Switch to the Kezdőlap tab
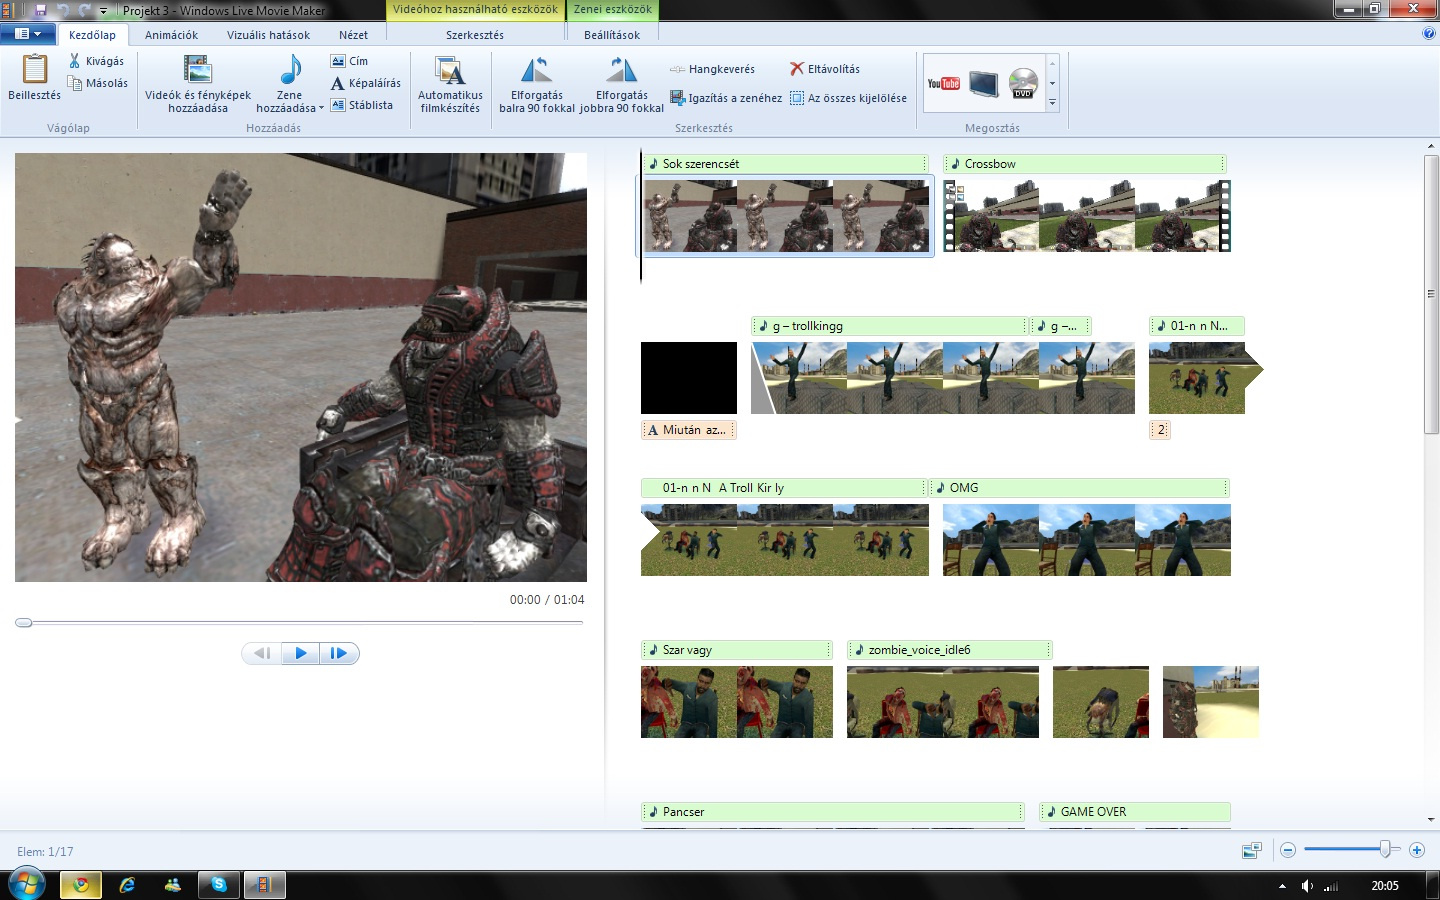 click(92, 34)
